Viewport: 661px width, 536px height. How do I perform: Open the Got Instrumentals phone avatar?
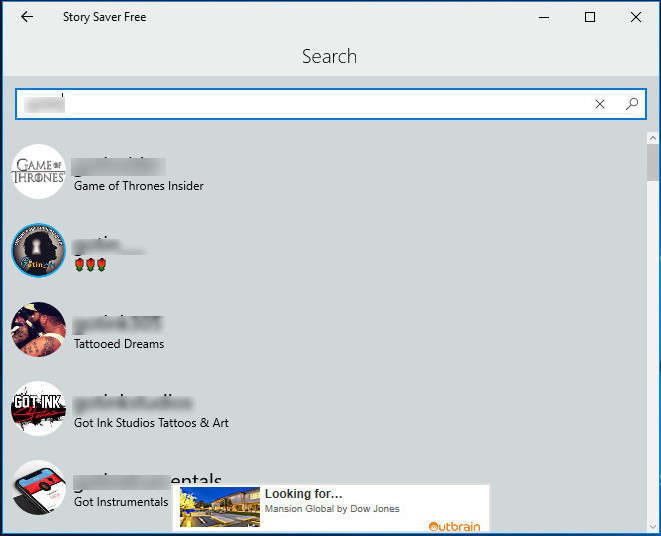[38, 487]
